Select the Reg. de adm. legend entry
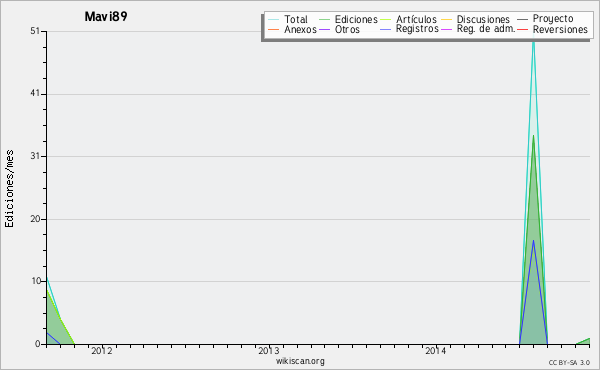 click(x=478, y=29)
